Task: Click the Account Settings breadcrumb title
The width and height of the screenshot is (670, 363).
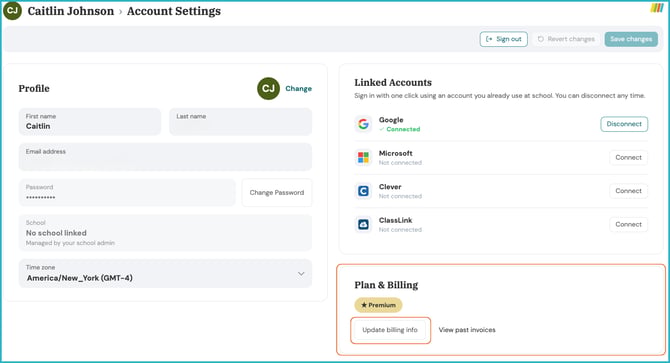Action: [x=174, y=11]
